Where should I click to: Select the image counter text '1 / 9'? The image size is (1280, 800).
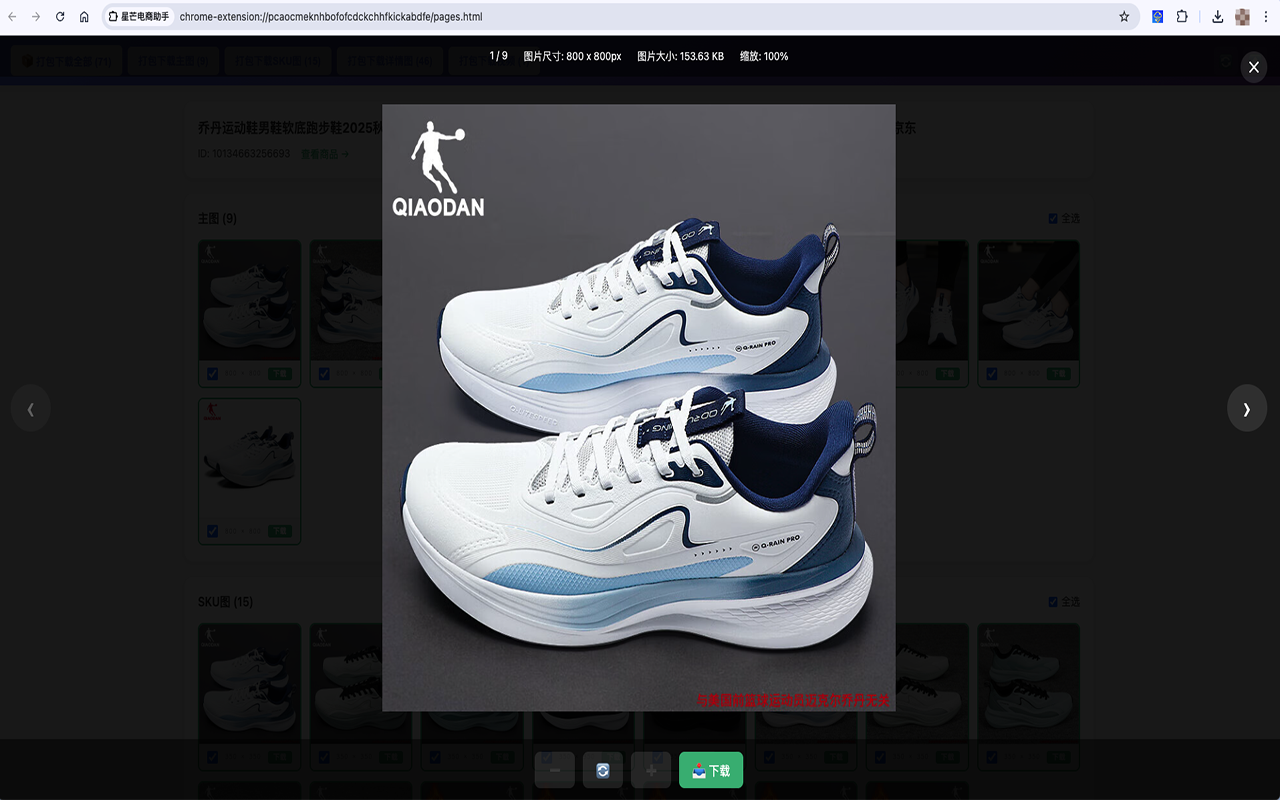tap(499, 56)
